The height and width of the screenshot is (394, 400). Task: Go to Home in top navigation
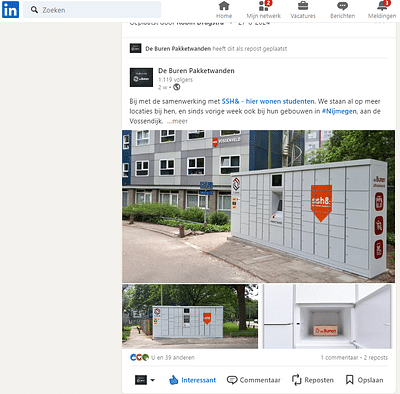(224, 10)
